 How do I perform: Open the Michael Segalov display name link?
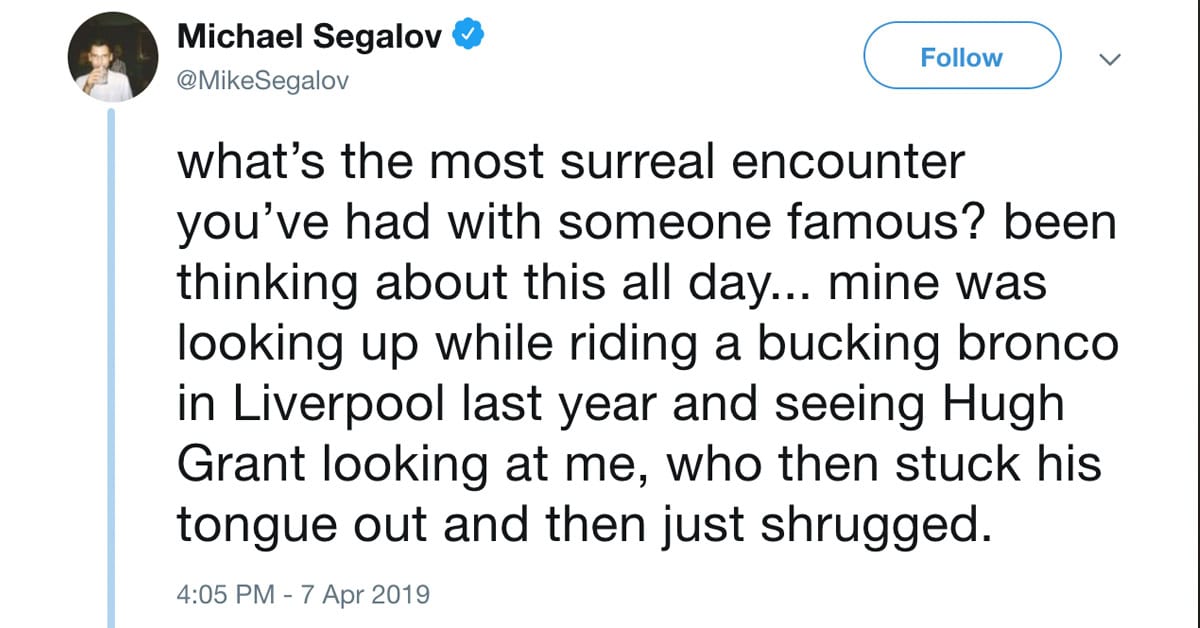[x=312, y=38]
